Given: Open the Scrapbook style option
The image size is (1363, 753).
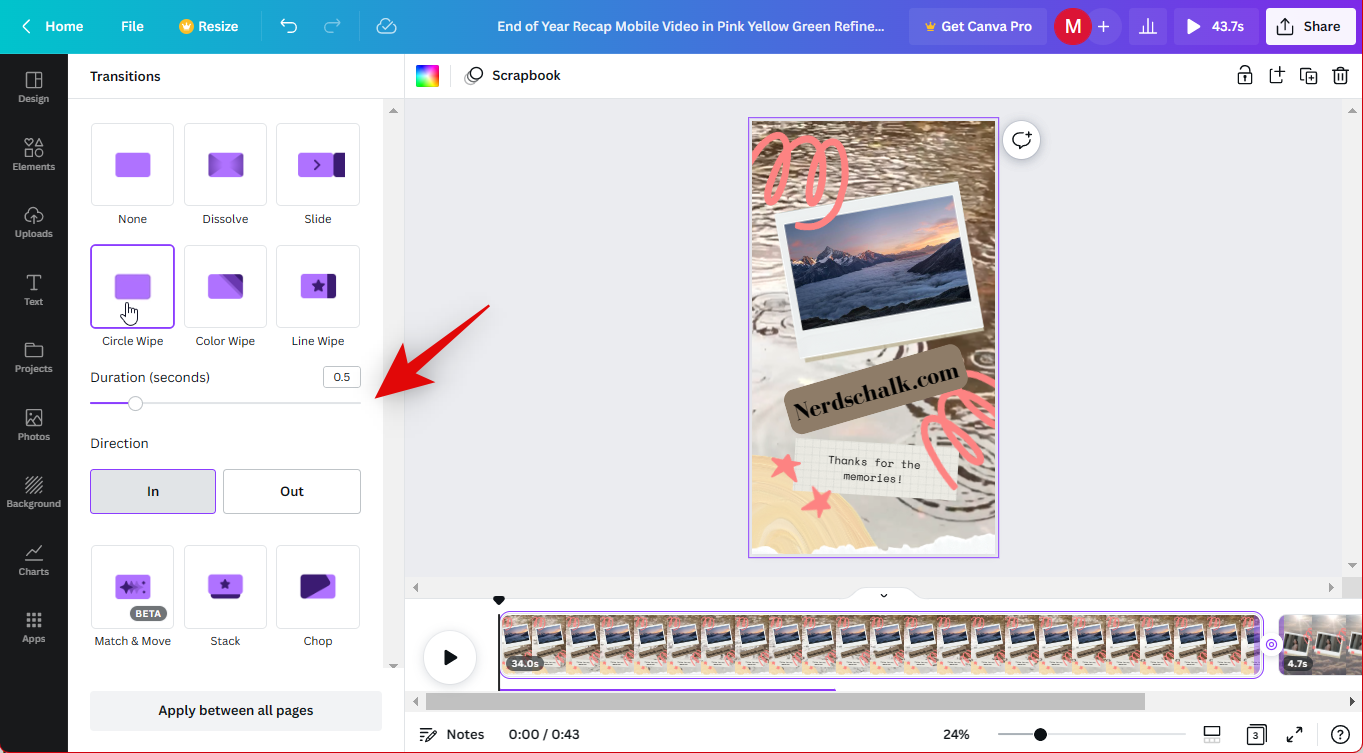Looking at the screenshot, I should pyautogui.click(x=513, y=75).
